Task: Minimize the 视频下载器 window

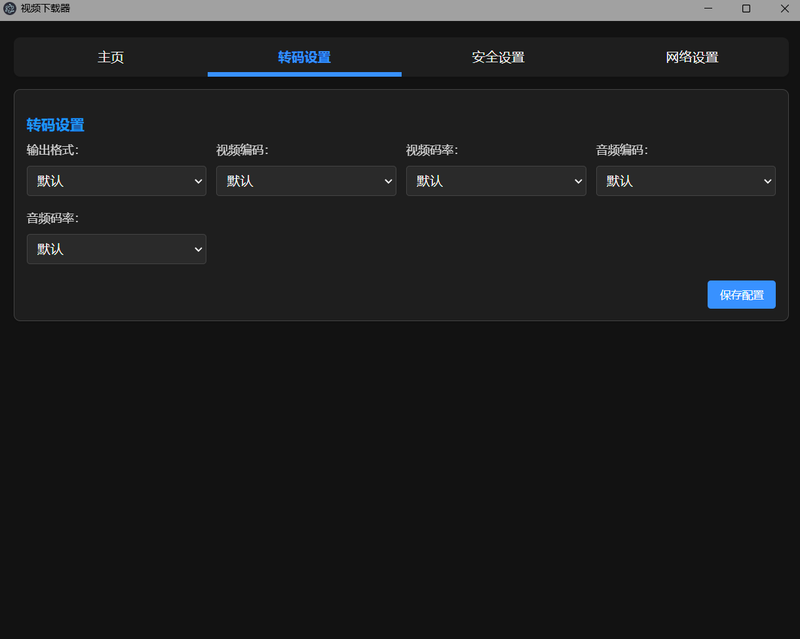Action: point(708,9)
